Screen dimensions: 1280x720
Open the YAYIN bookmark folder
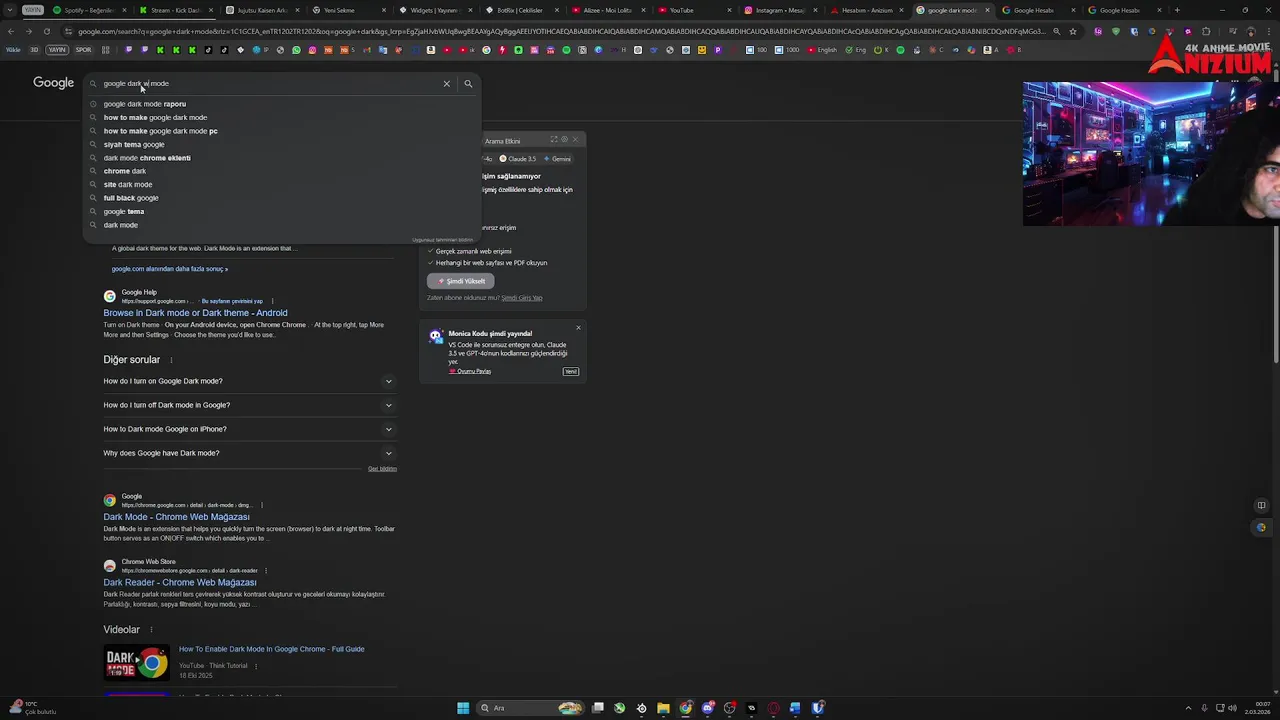click(57, 50)
